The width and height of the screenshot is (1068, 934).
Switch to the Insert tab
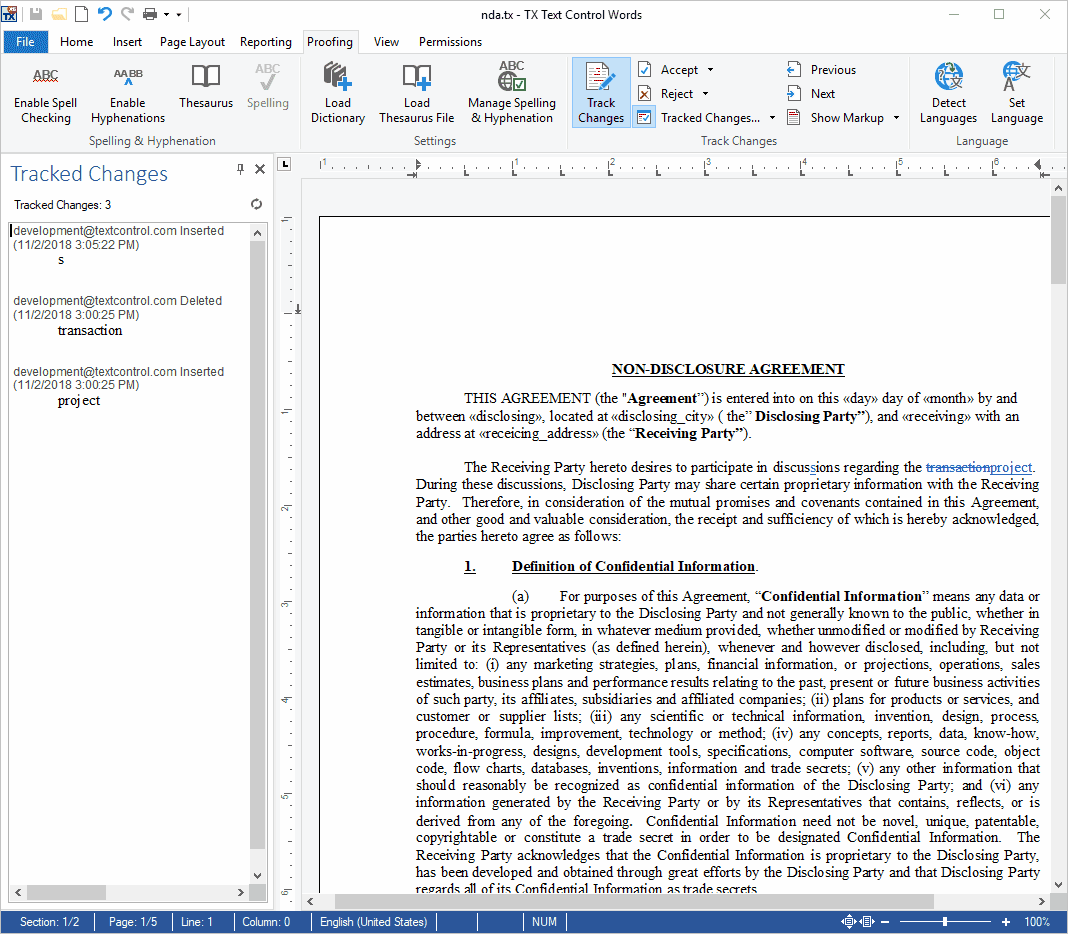tap(127, 42)
